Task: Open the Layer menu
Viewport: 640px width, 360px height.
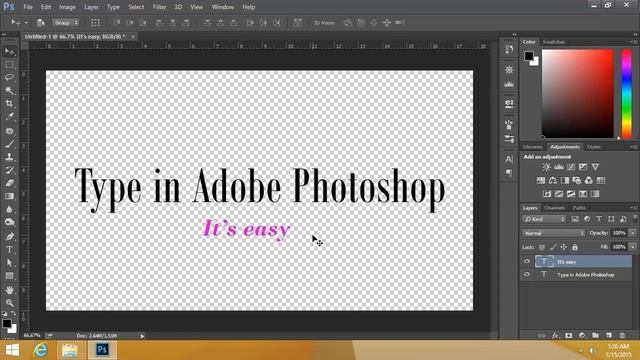Action: pos(91,7)
